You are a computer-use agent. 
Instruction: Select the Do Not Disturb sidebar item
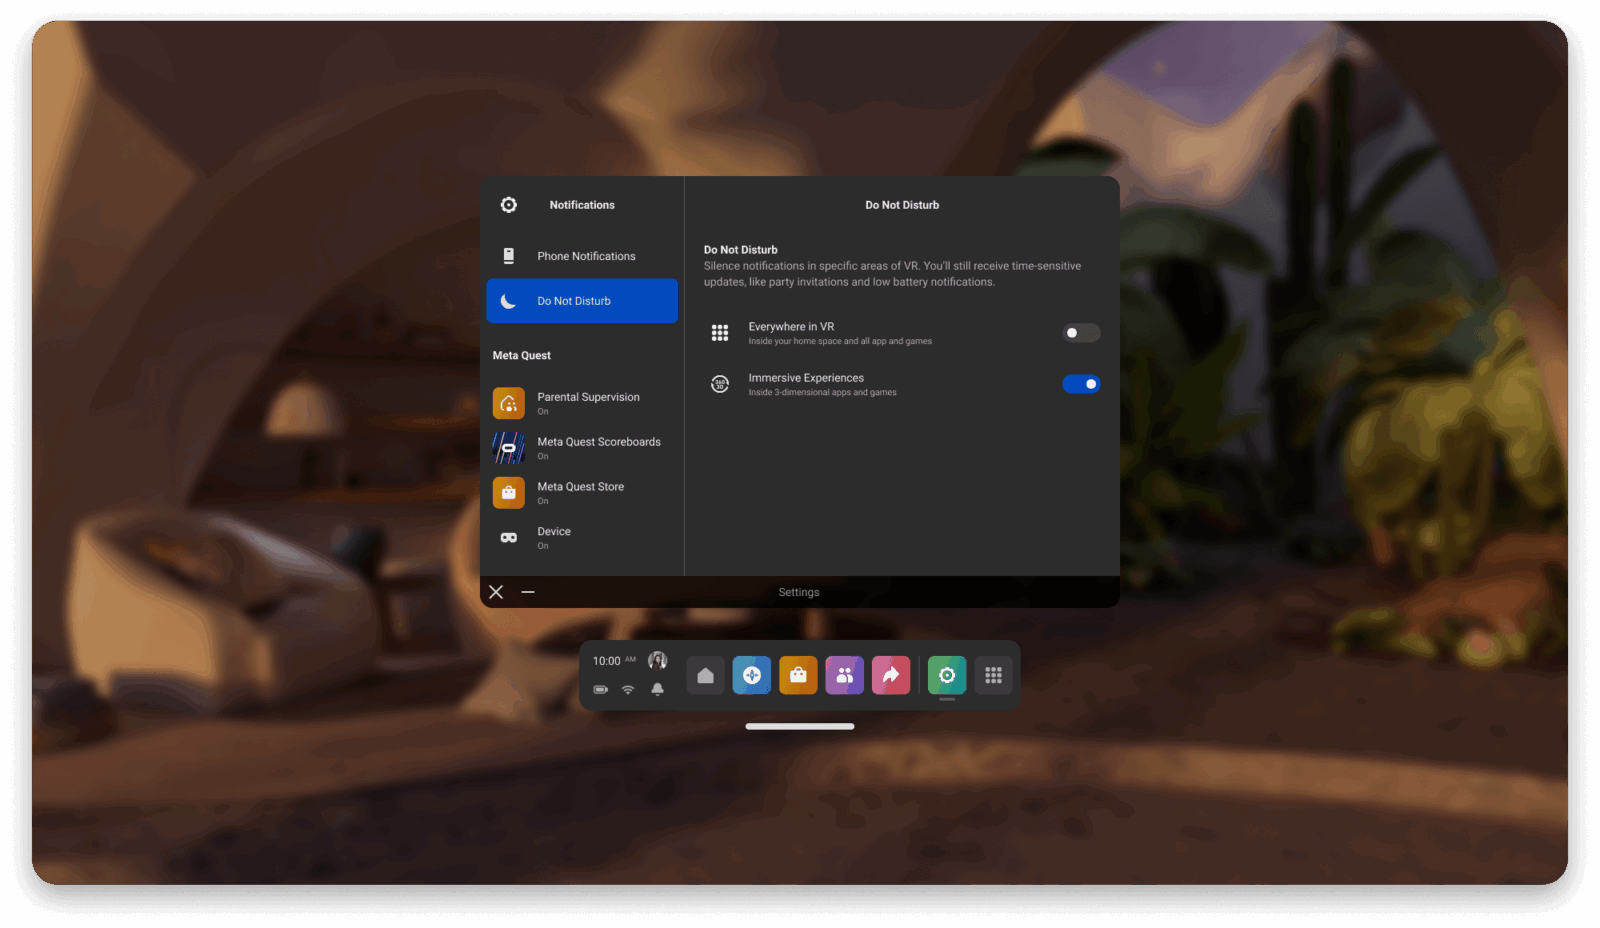pos(582,301)
